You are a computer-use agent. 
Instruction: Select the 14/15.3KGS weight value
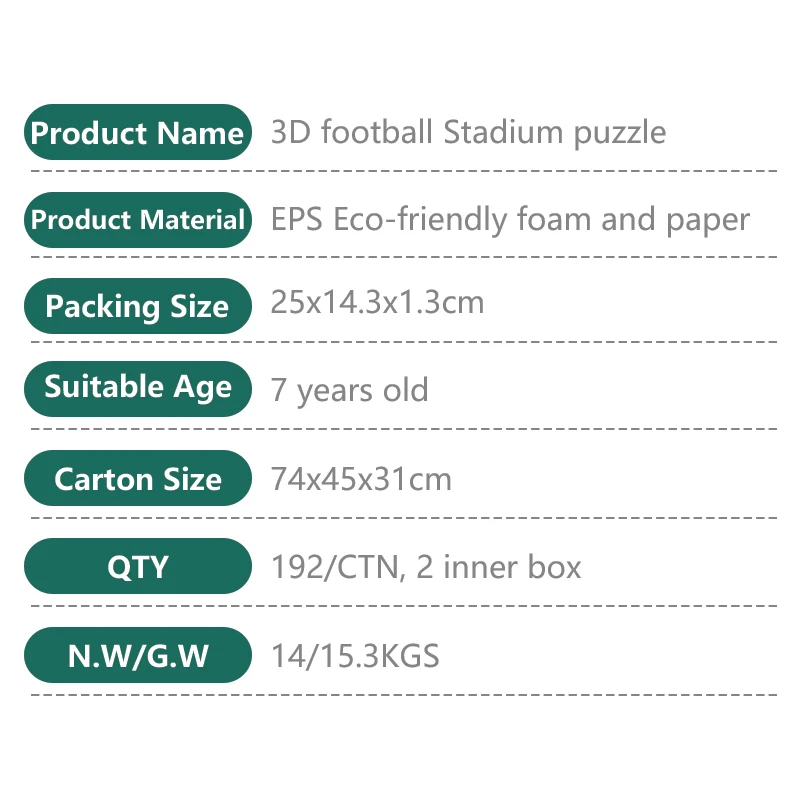pos(355,656)
